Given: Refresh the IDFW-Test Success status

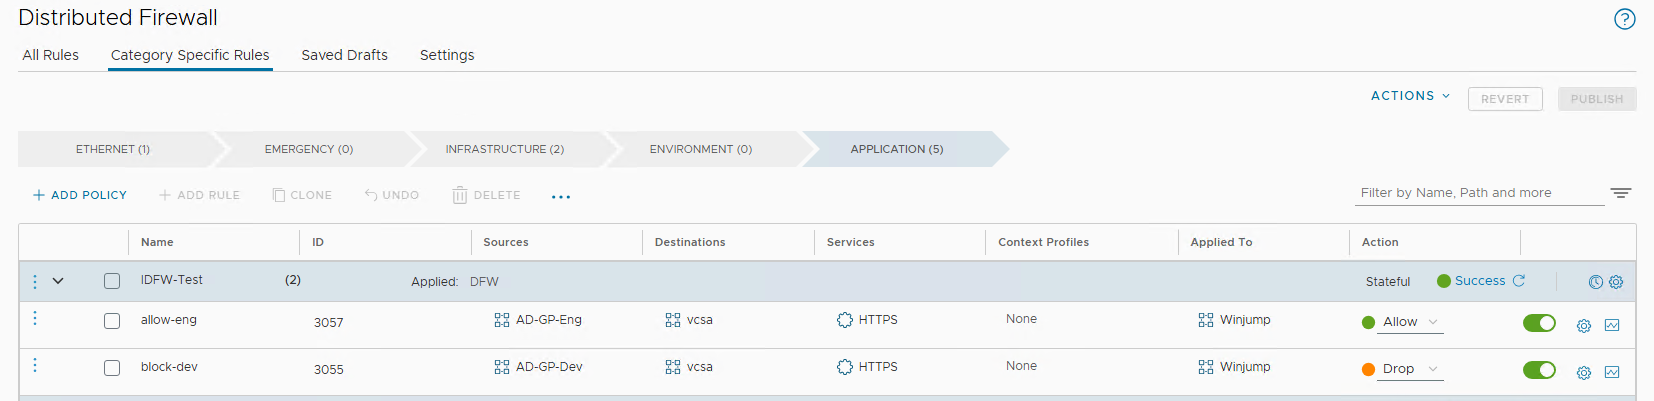Looking at the screenshot, I should 1518,281.
